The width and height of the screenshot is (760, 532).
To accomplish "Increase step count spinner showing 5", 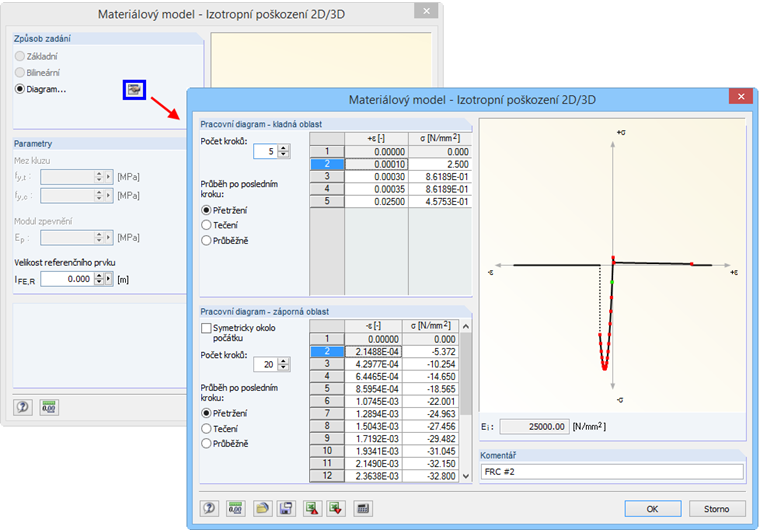I will tap(284, 148).
